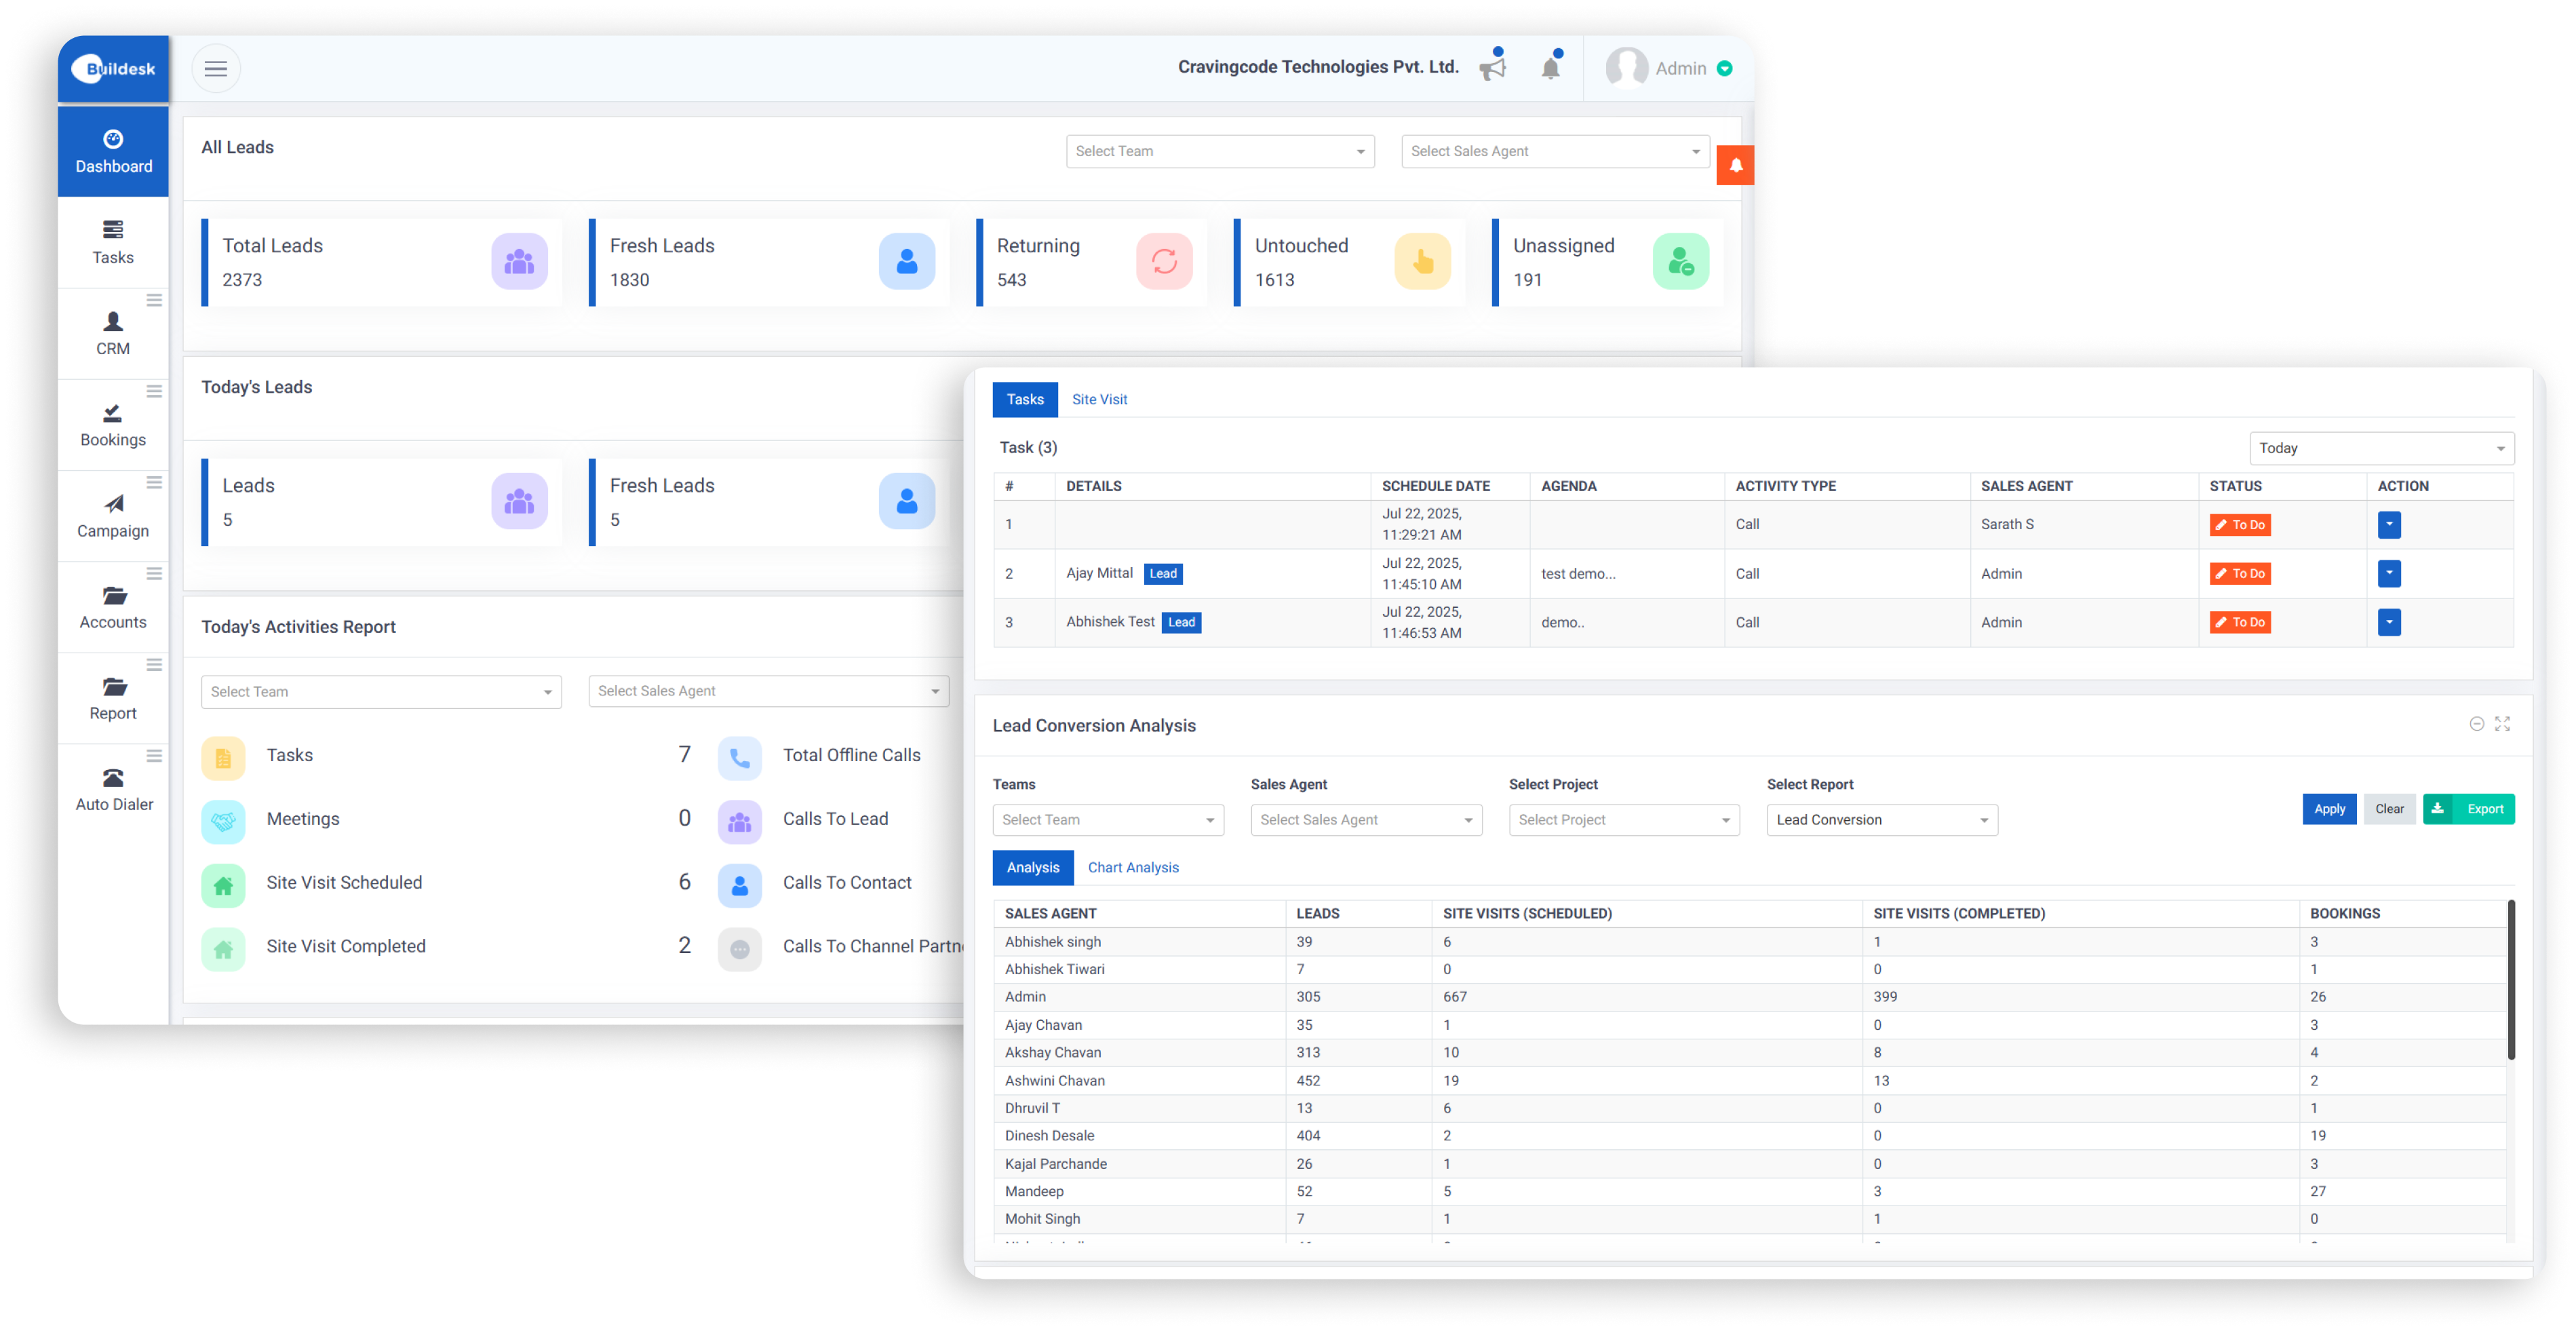The height and width of the screenshot is (1331, 2576).
Task: Switch to the Site Visit tab
Action: coord(1099,399)
